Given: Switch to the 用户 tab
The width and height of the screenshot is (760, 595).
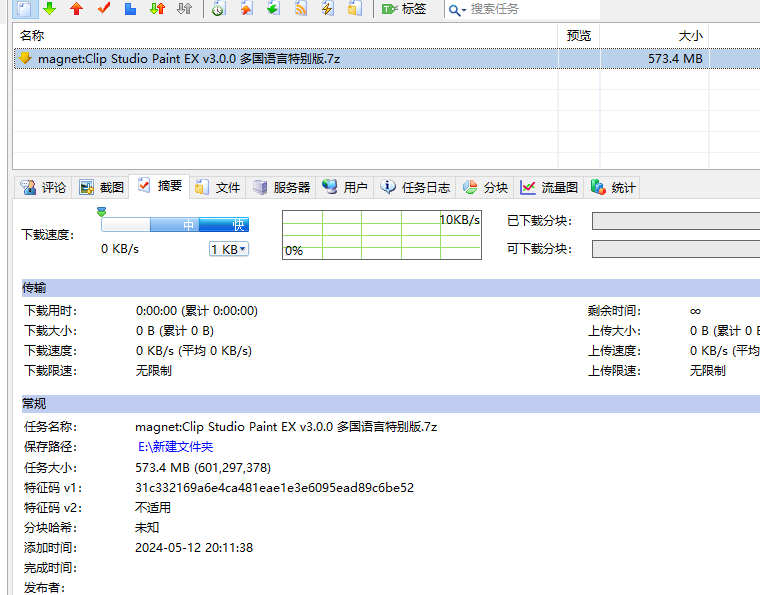Looking at the screenshot, I should (x=345, y=188).
